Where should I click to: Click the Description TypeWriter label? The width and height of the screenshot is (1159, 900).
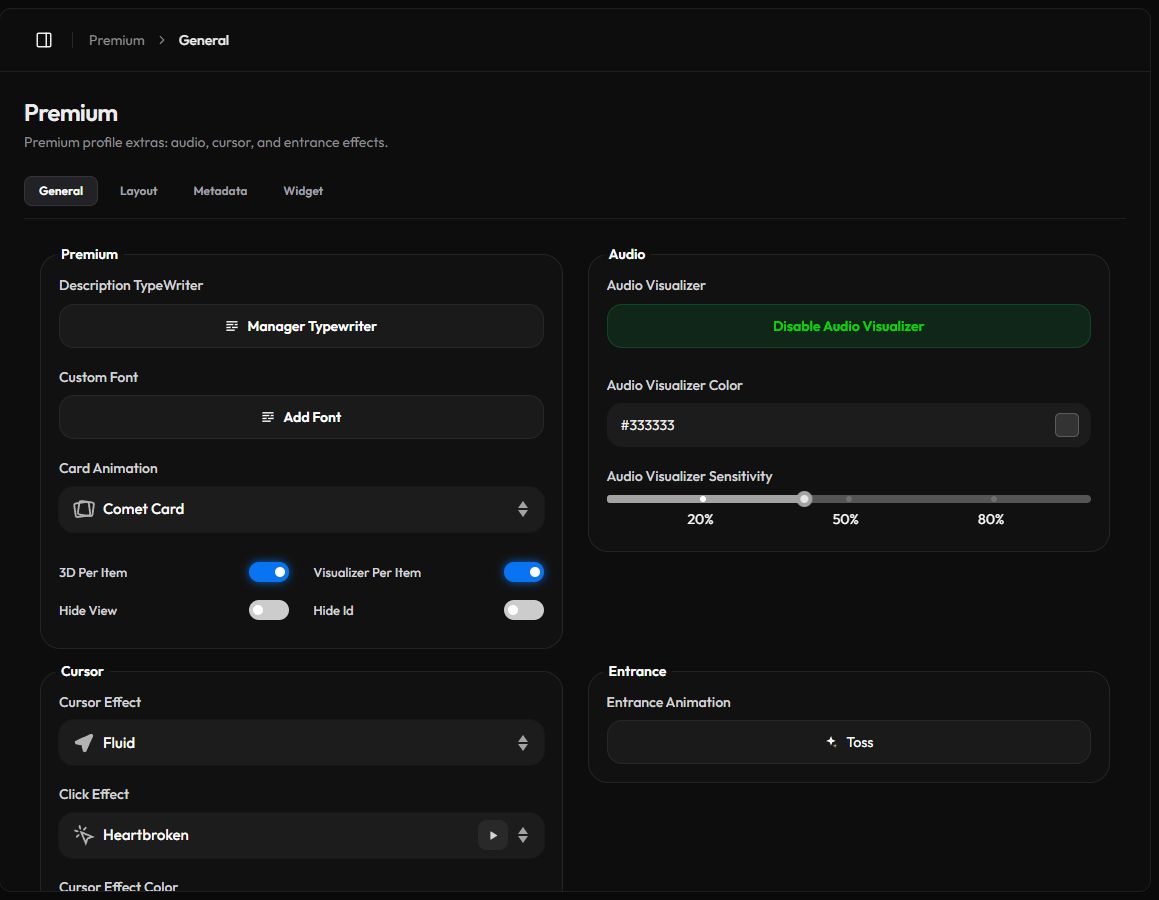(x=131, y=285)
